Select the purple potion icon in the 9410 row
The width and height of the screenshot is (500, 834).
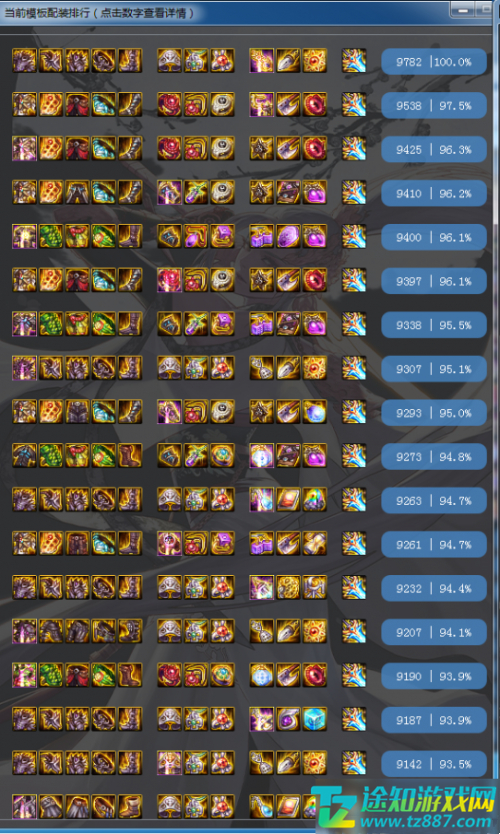click(x=314, y=193)
